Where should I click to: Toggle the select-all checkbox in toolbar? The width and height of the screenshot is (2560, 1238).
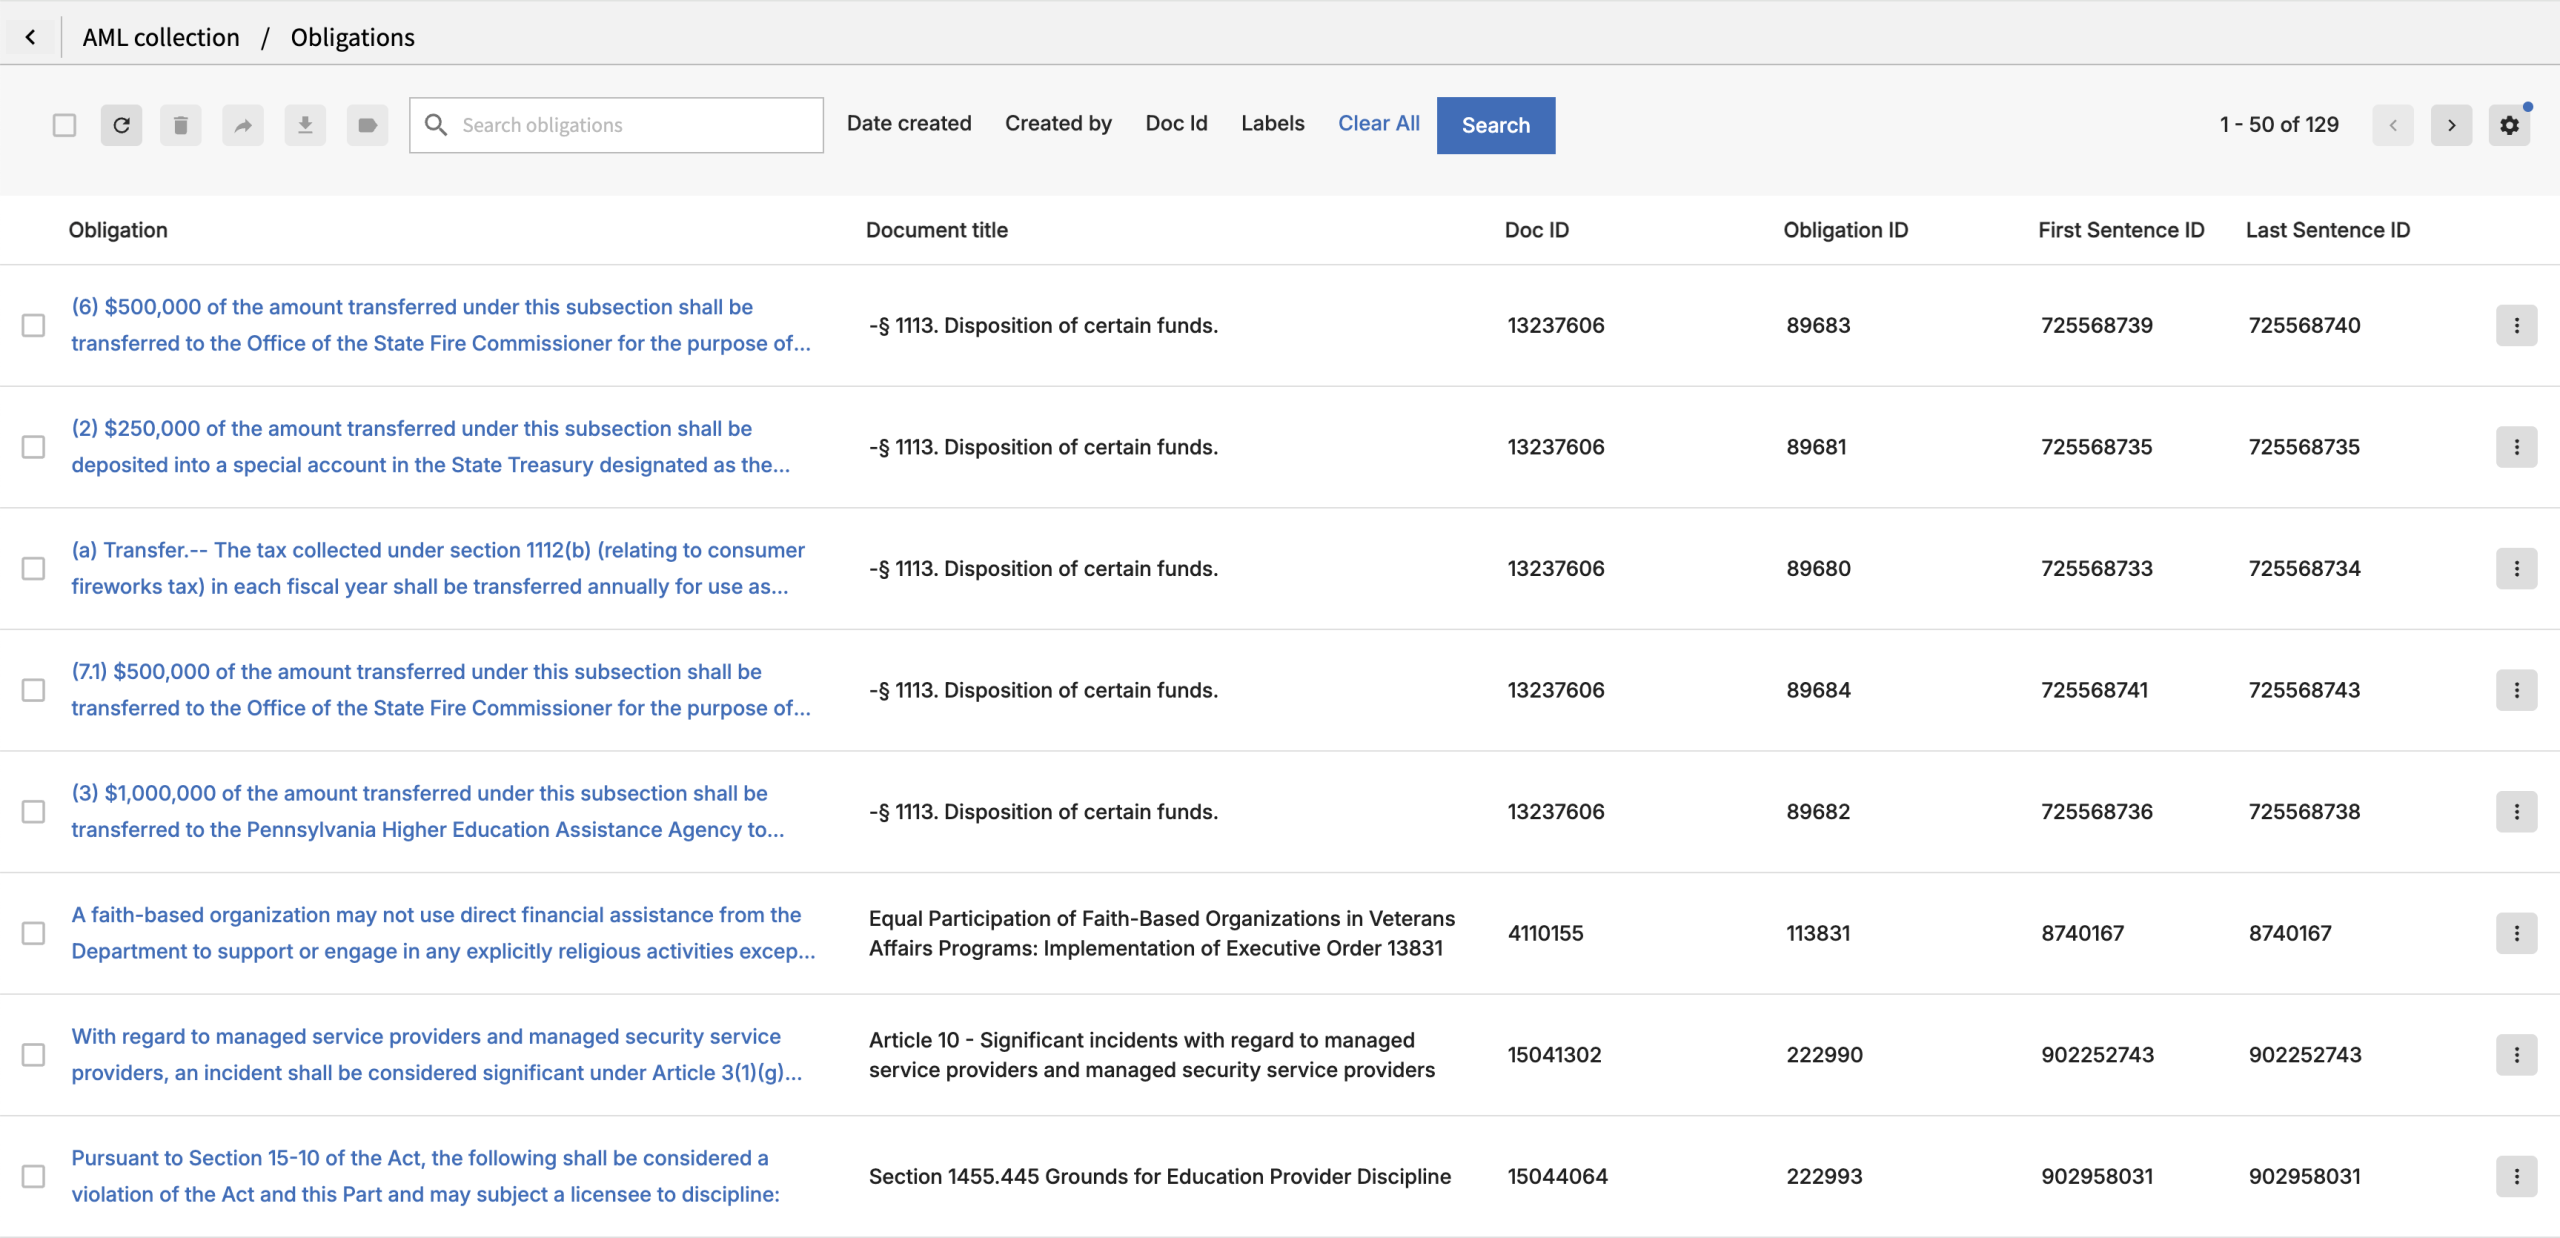65,125
